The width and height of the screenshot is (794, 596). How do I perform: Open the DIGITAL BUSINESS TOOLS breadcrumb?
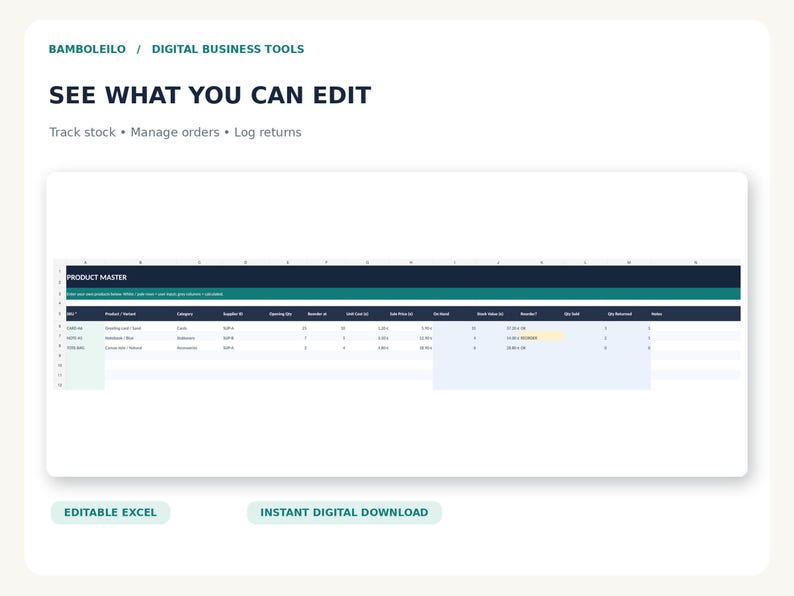pos(228,49)
